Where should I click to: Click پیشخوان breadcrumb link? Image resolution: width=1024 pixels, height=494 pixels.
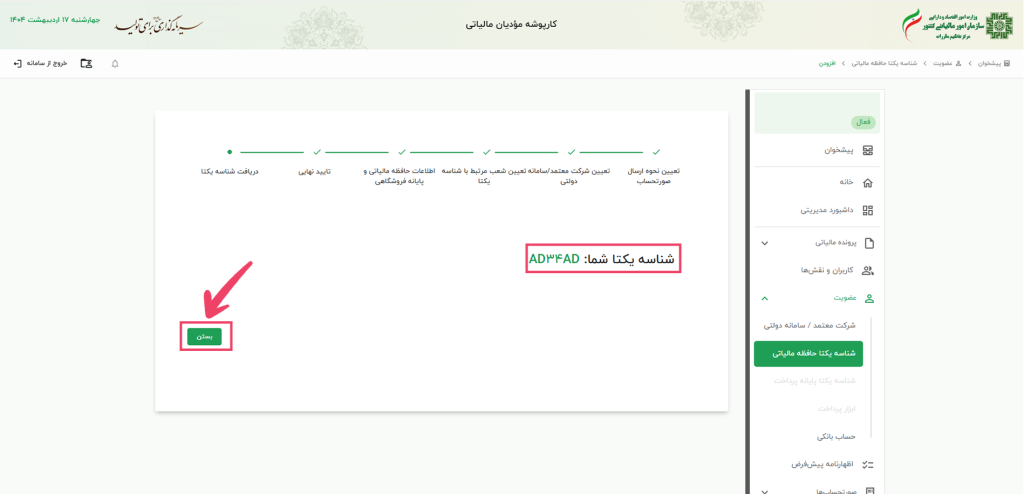pos(987,64)
